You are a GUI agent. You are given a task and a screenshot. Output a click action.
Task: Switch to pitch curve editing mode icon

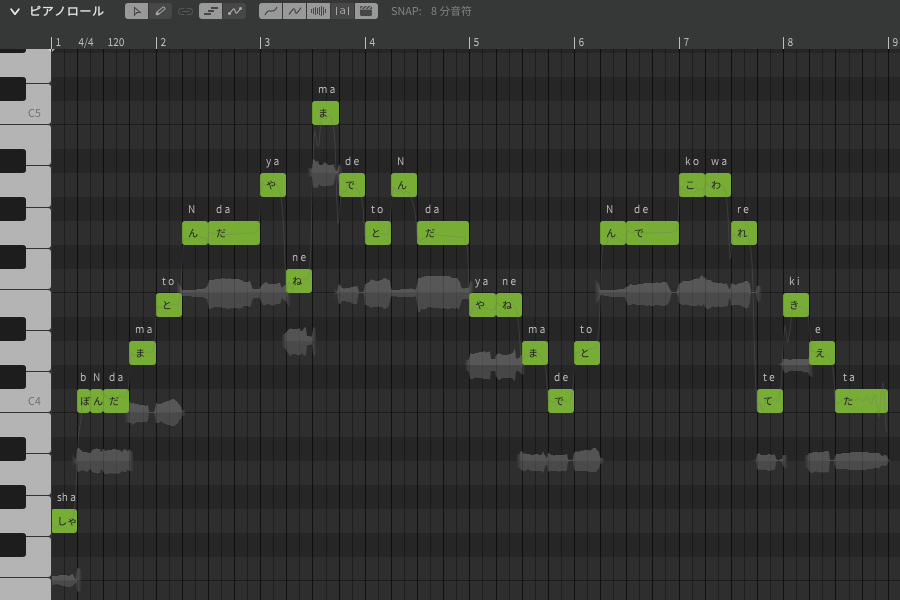[235, 11]
